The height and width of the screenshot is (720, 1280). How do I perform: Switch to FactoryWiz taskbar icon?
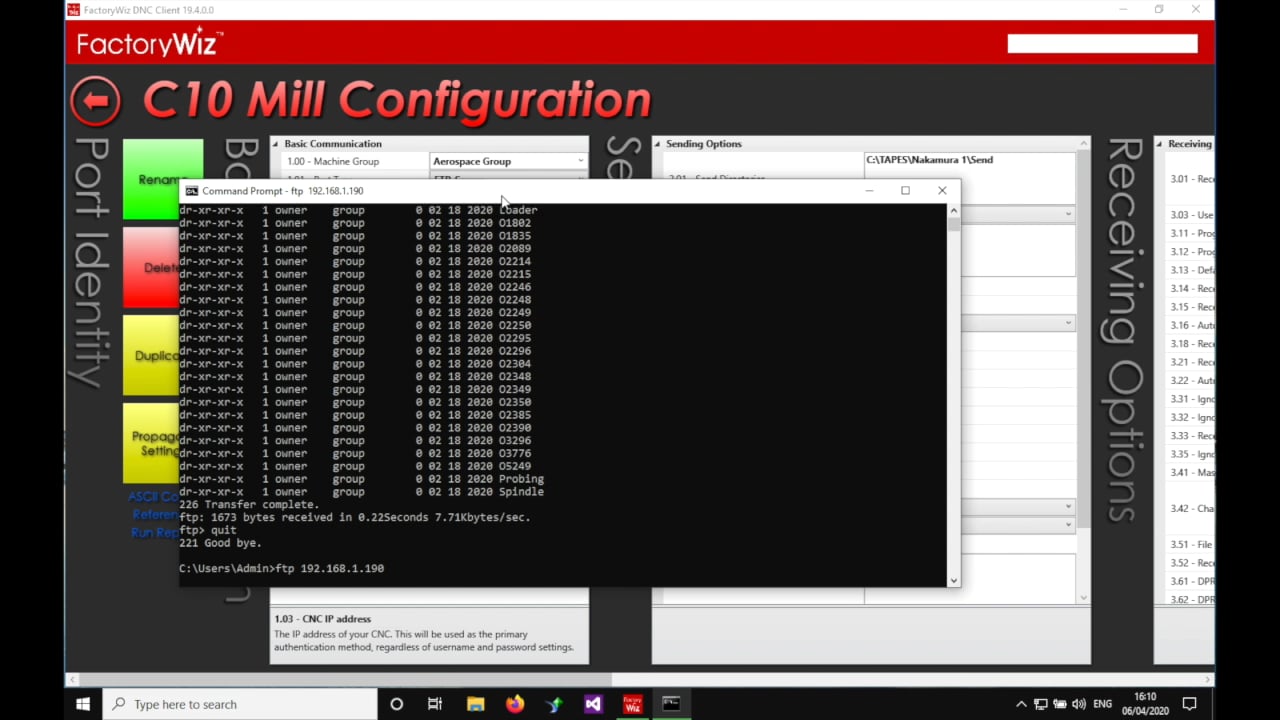click(x=632, y=704)
